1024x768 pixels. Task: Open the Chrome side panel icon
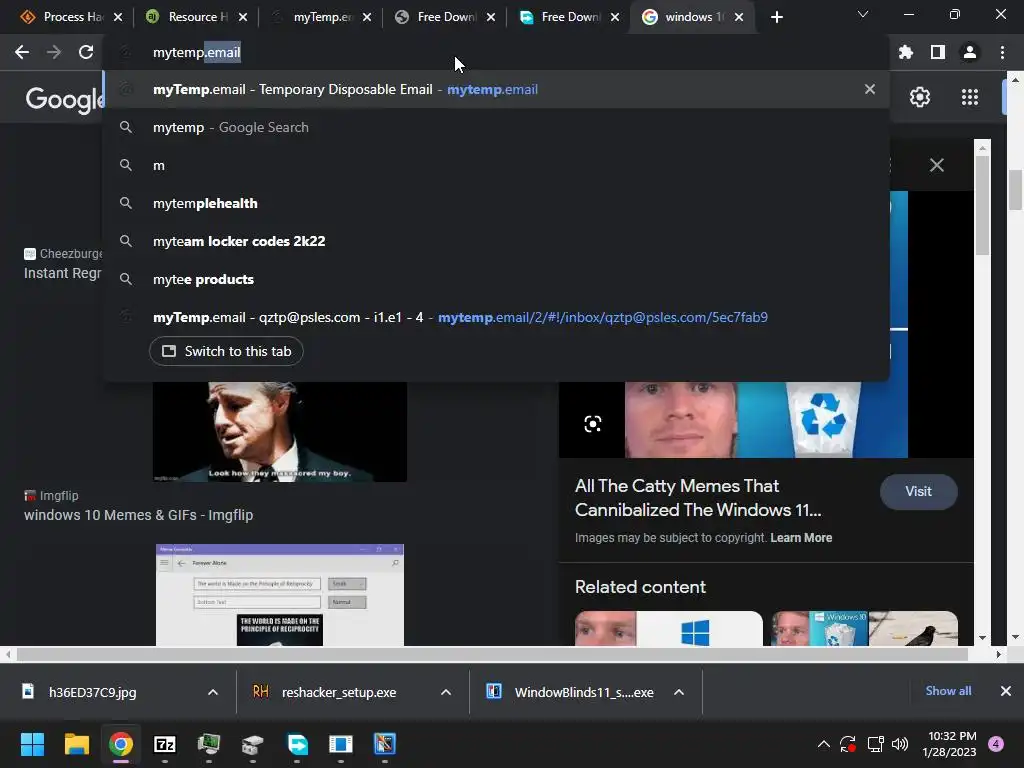[x=938, y=52]
